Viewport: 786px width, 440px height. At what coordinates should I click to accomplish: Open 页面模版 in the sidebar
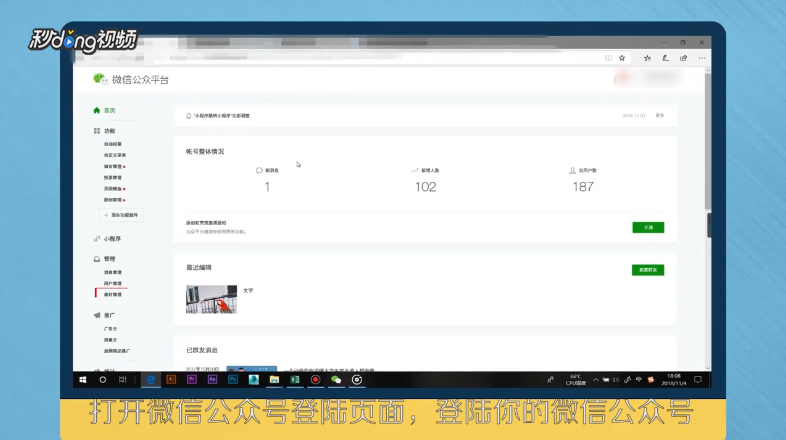click(x=114, y=188)
